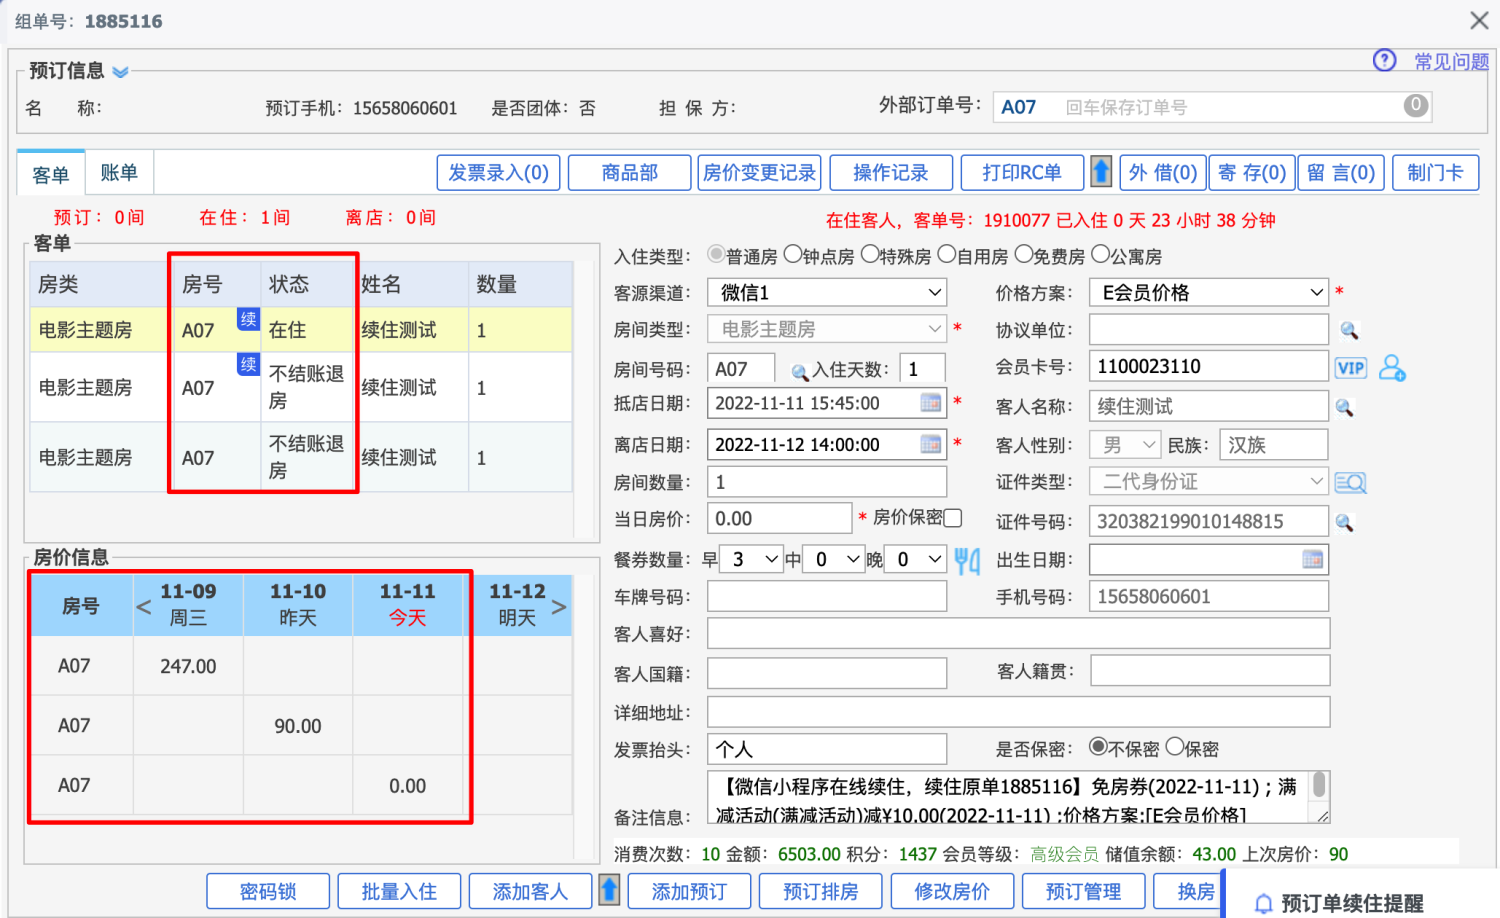Switch to the 账单 tab
This screenshot has width=1500, height=918.
click(119, 172)
